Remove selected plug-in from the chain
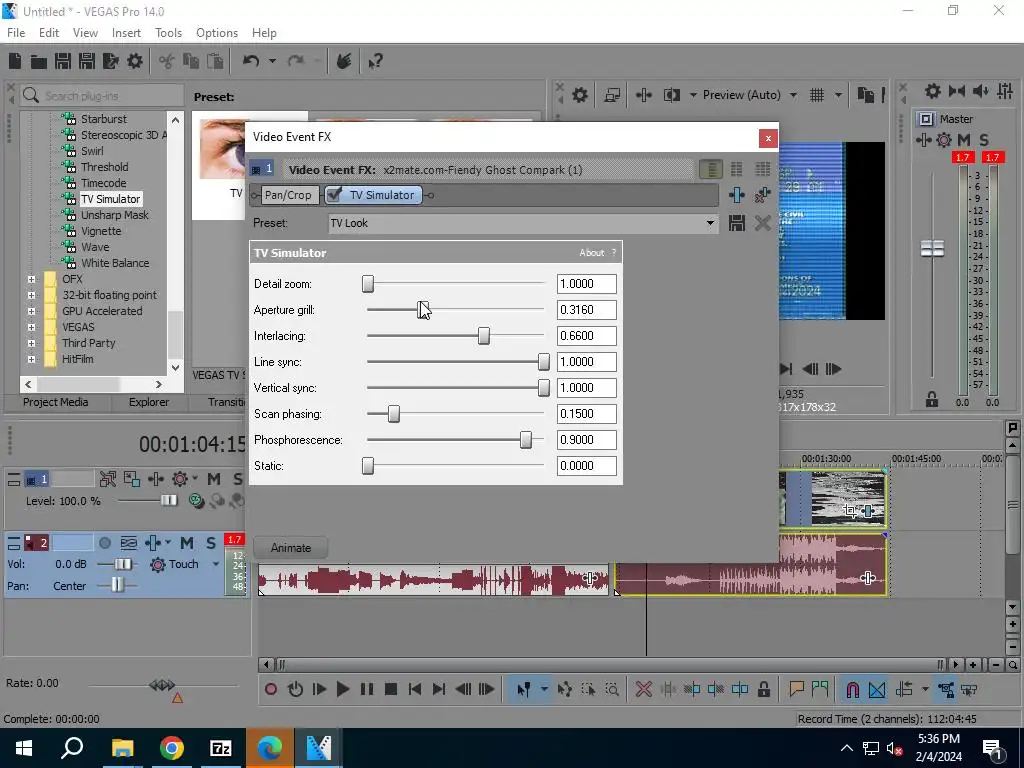 [x=762, y=195]
